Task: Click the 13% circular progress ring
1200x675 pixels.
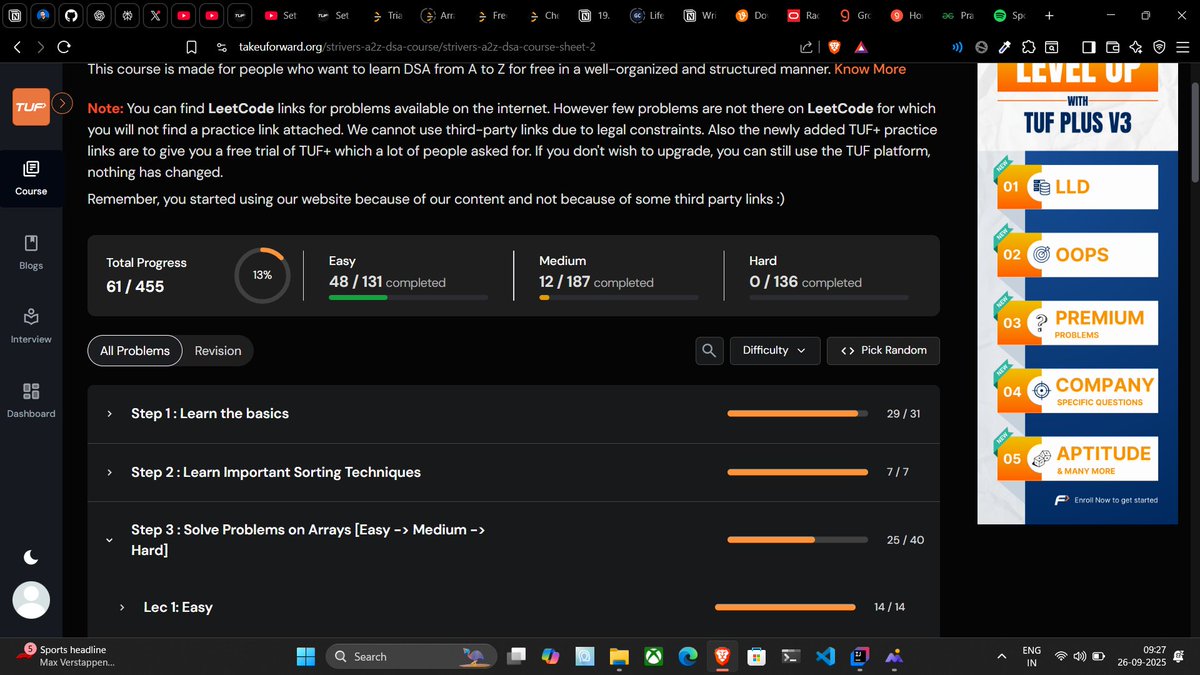Action: point(262,275)
